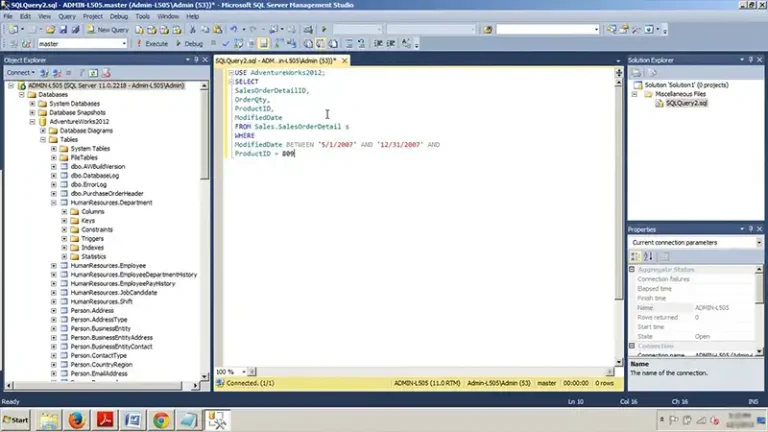Collapse the Connection section in Properties
This screenshot has height=432, width=768.
[x=632, y=346]
